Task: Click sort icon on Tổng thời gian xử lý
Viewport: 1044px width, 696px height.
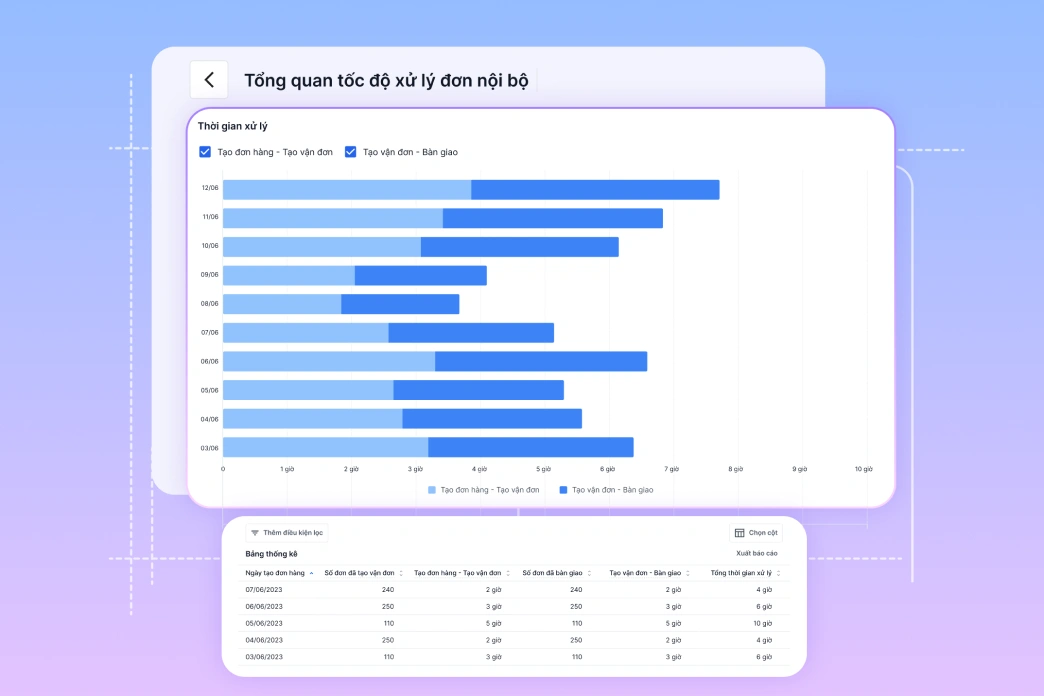Action: click(x=778, y=573)
